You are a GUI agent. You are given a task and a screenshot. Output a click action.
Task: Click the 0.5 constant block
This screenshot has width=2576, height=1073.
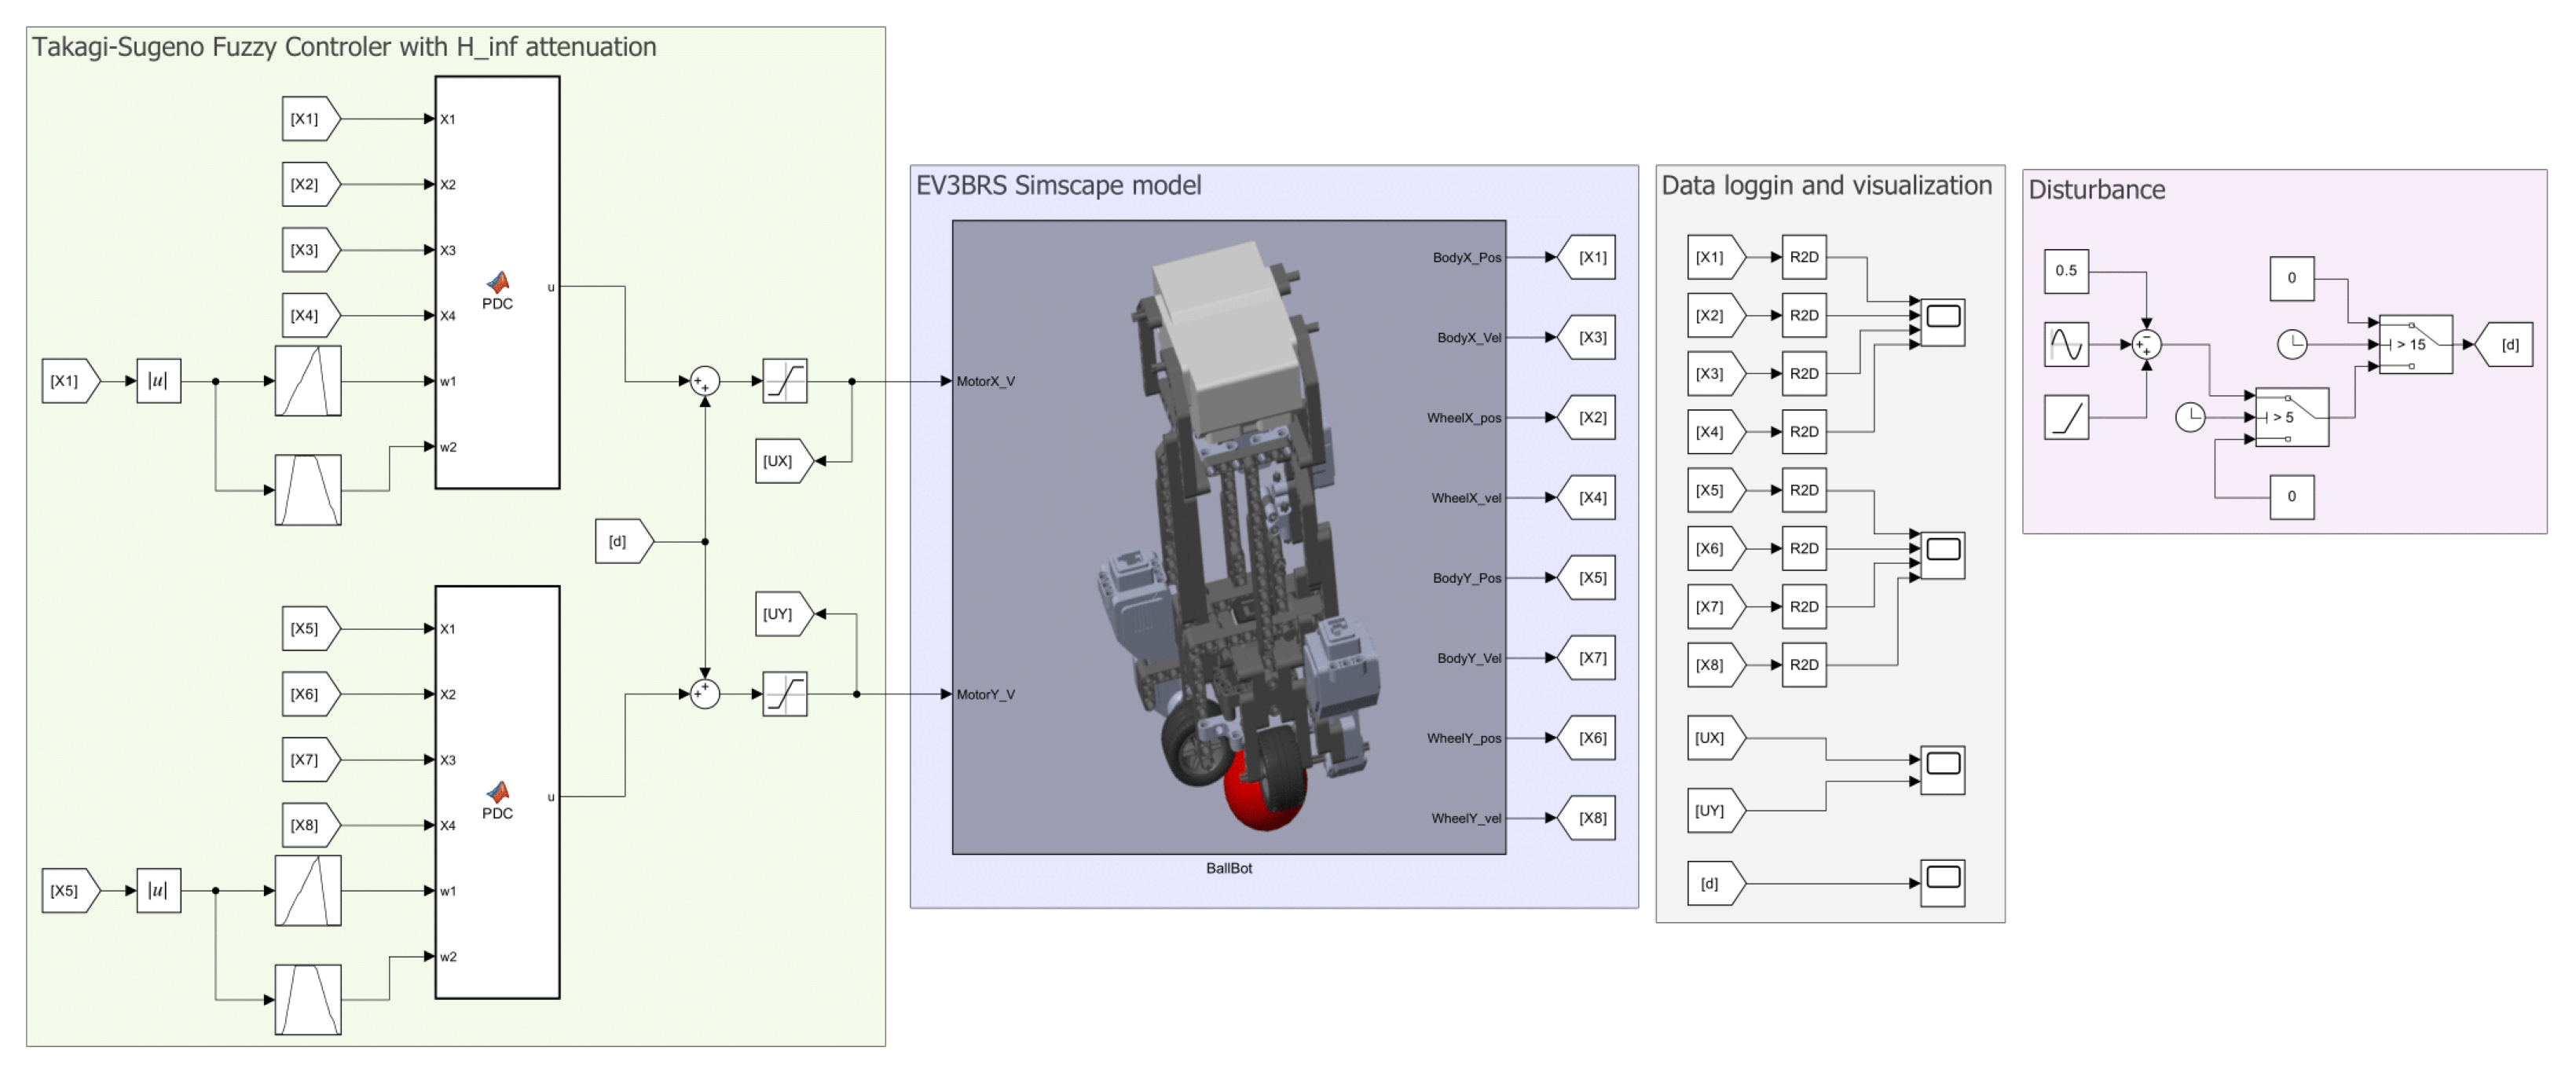click(x=2066, y=271)
